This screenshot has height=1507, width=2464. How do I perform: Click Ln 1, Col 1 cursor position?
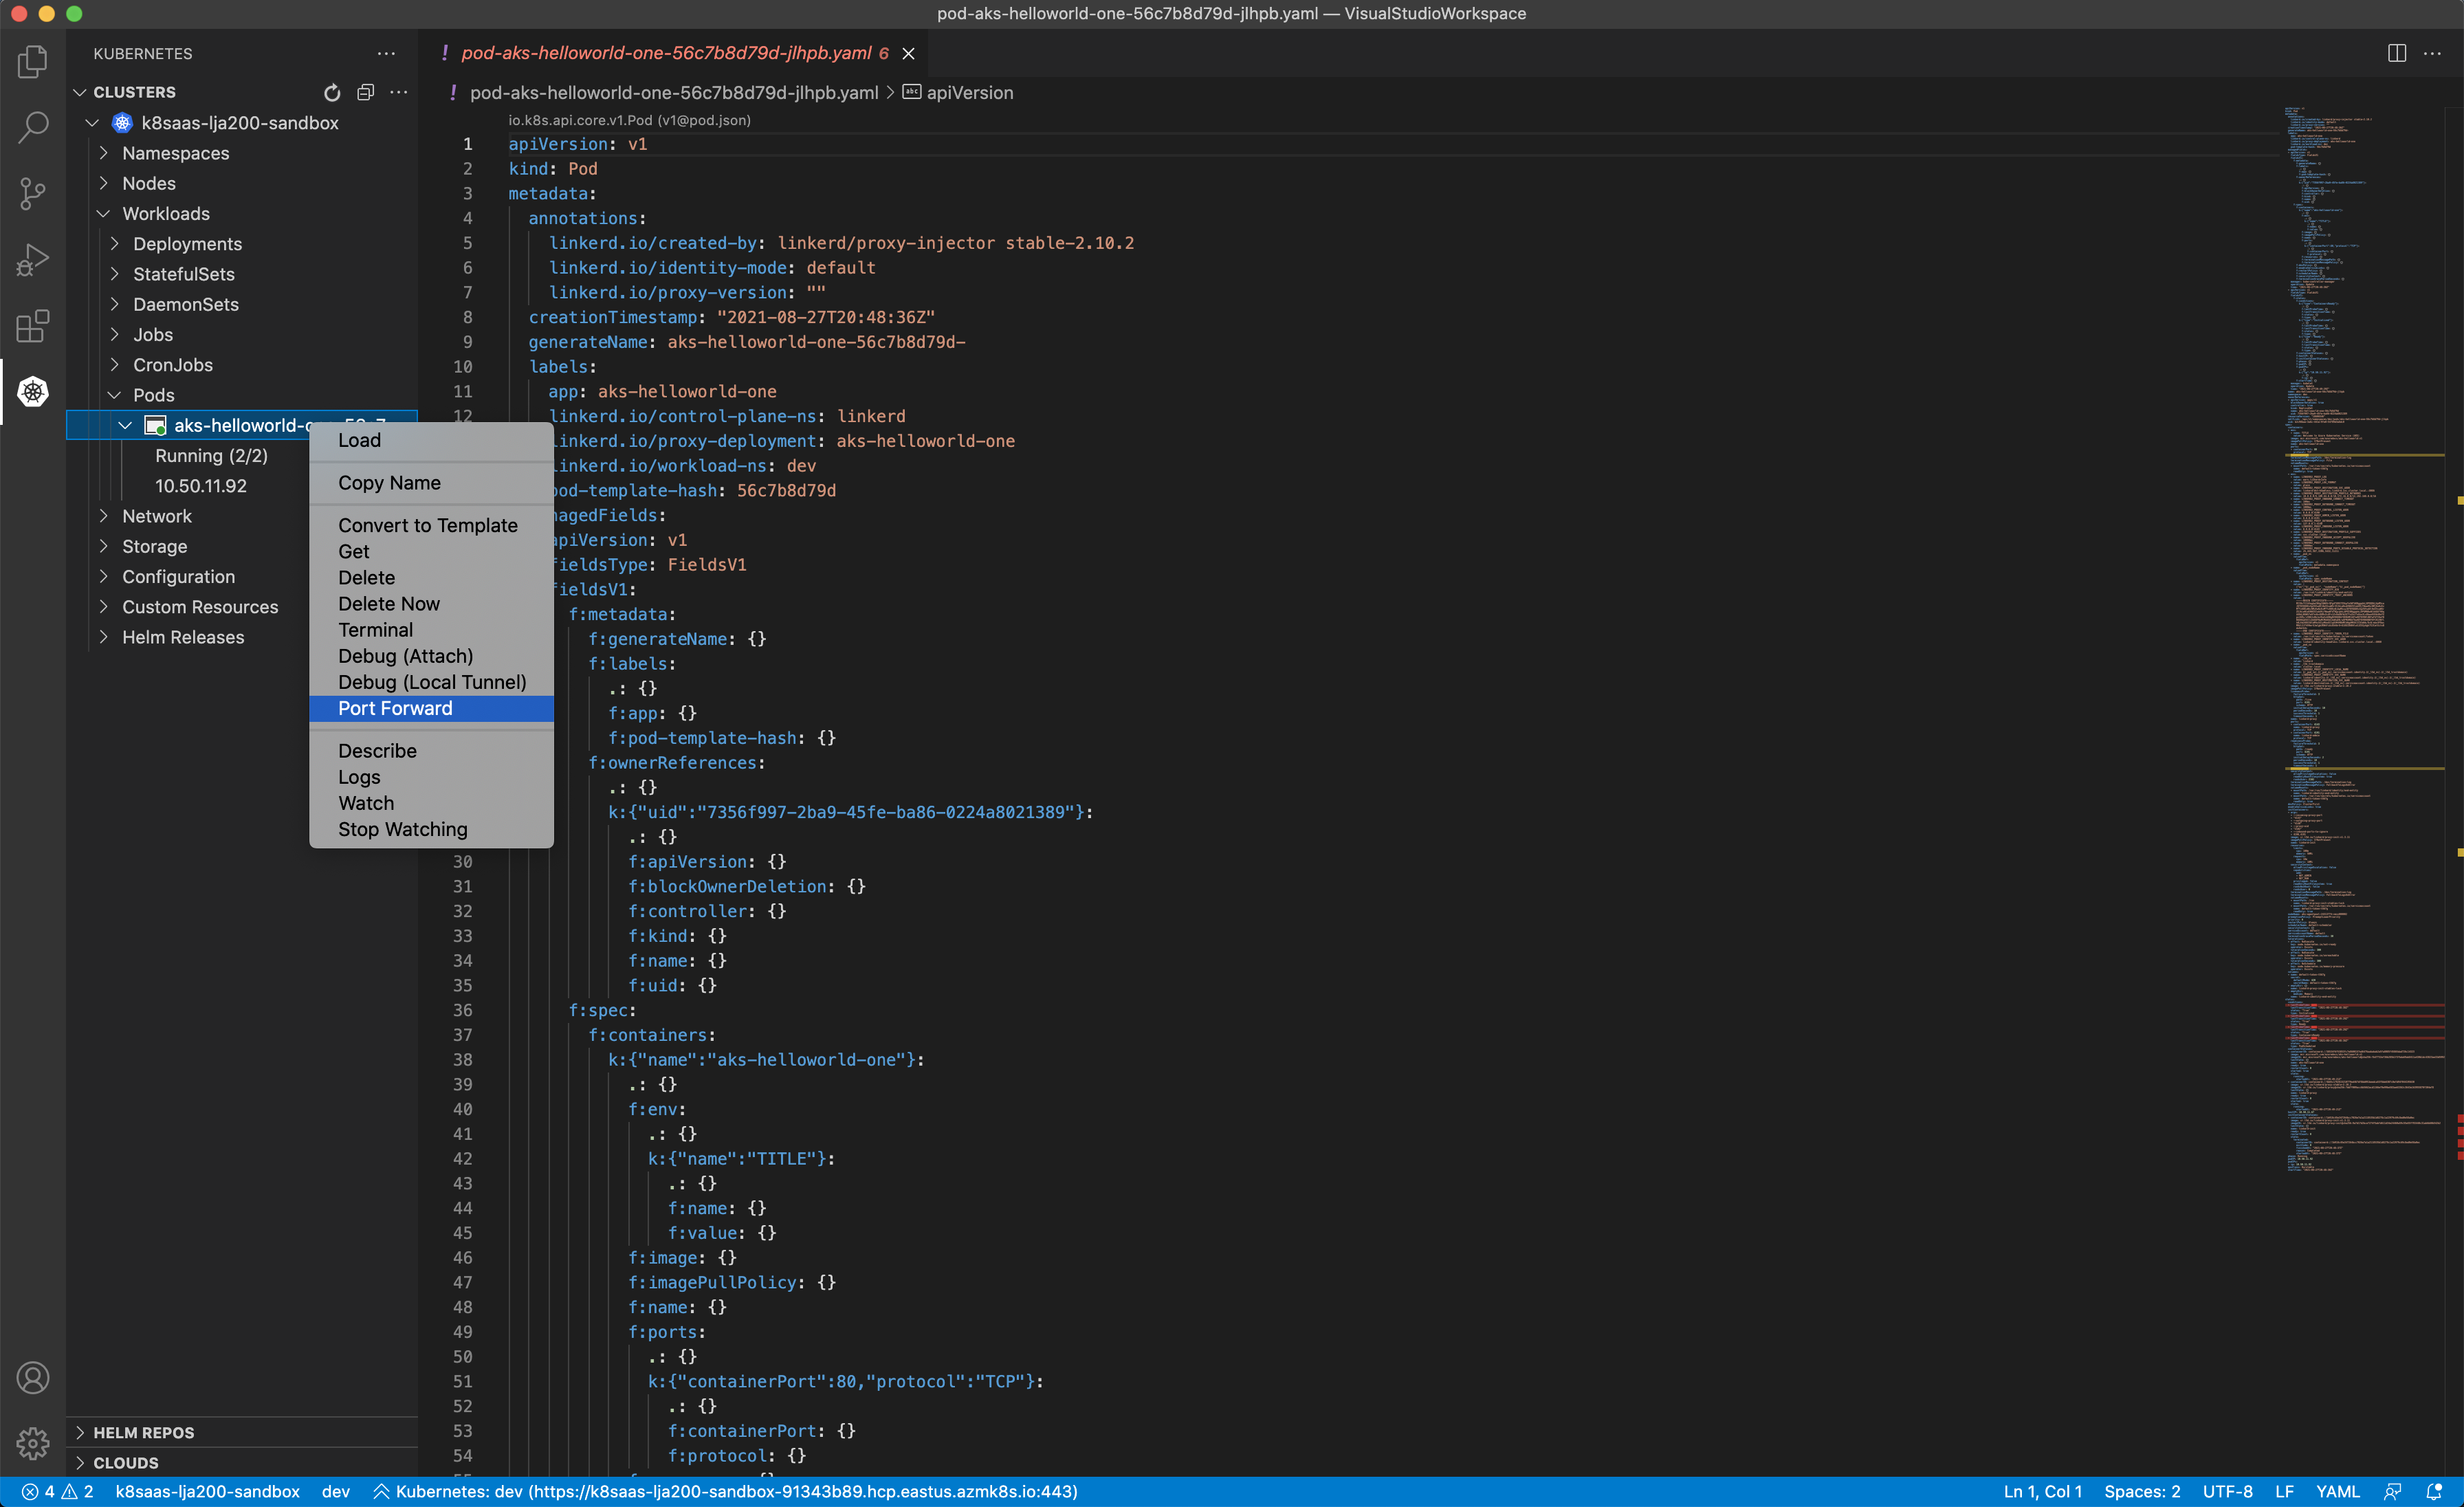2042,1491
